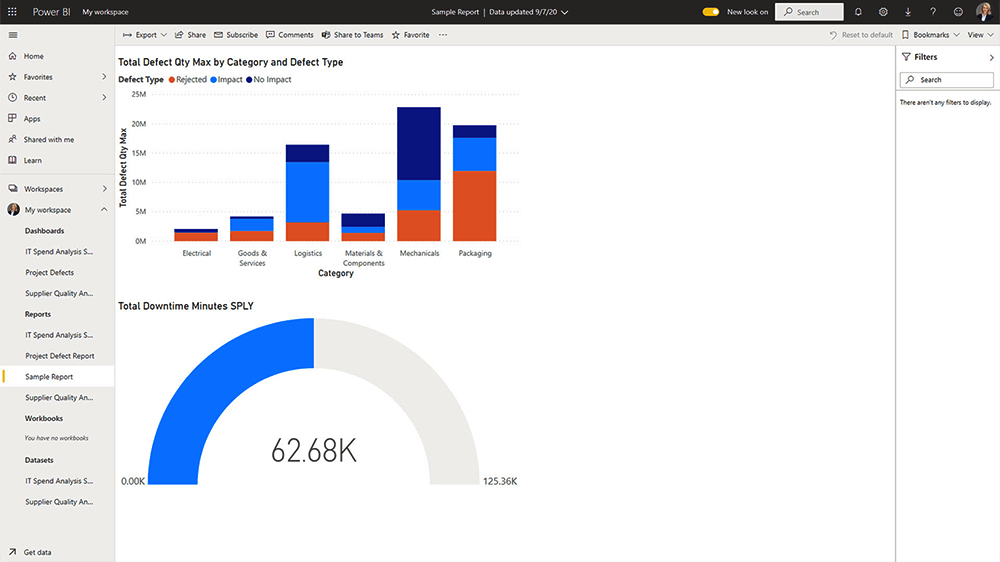This screenshot has height=562, width=1000.
Task: Click the Share to Teams button
Action: coord(352,35)
